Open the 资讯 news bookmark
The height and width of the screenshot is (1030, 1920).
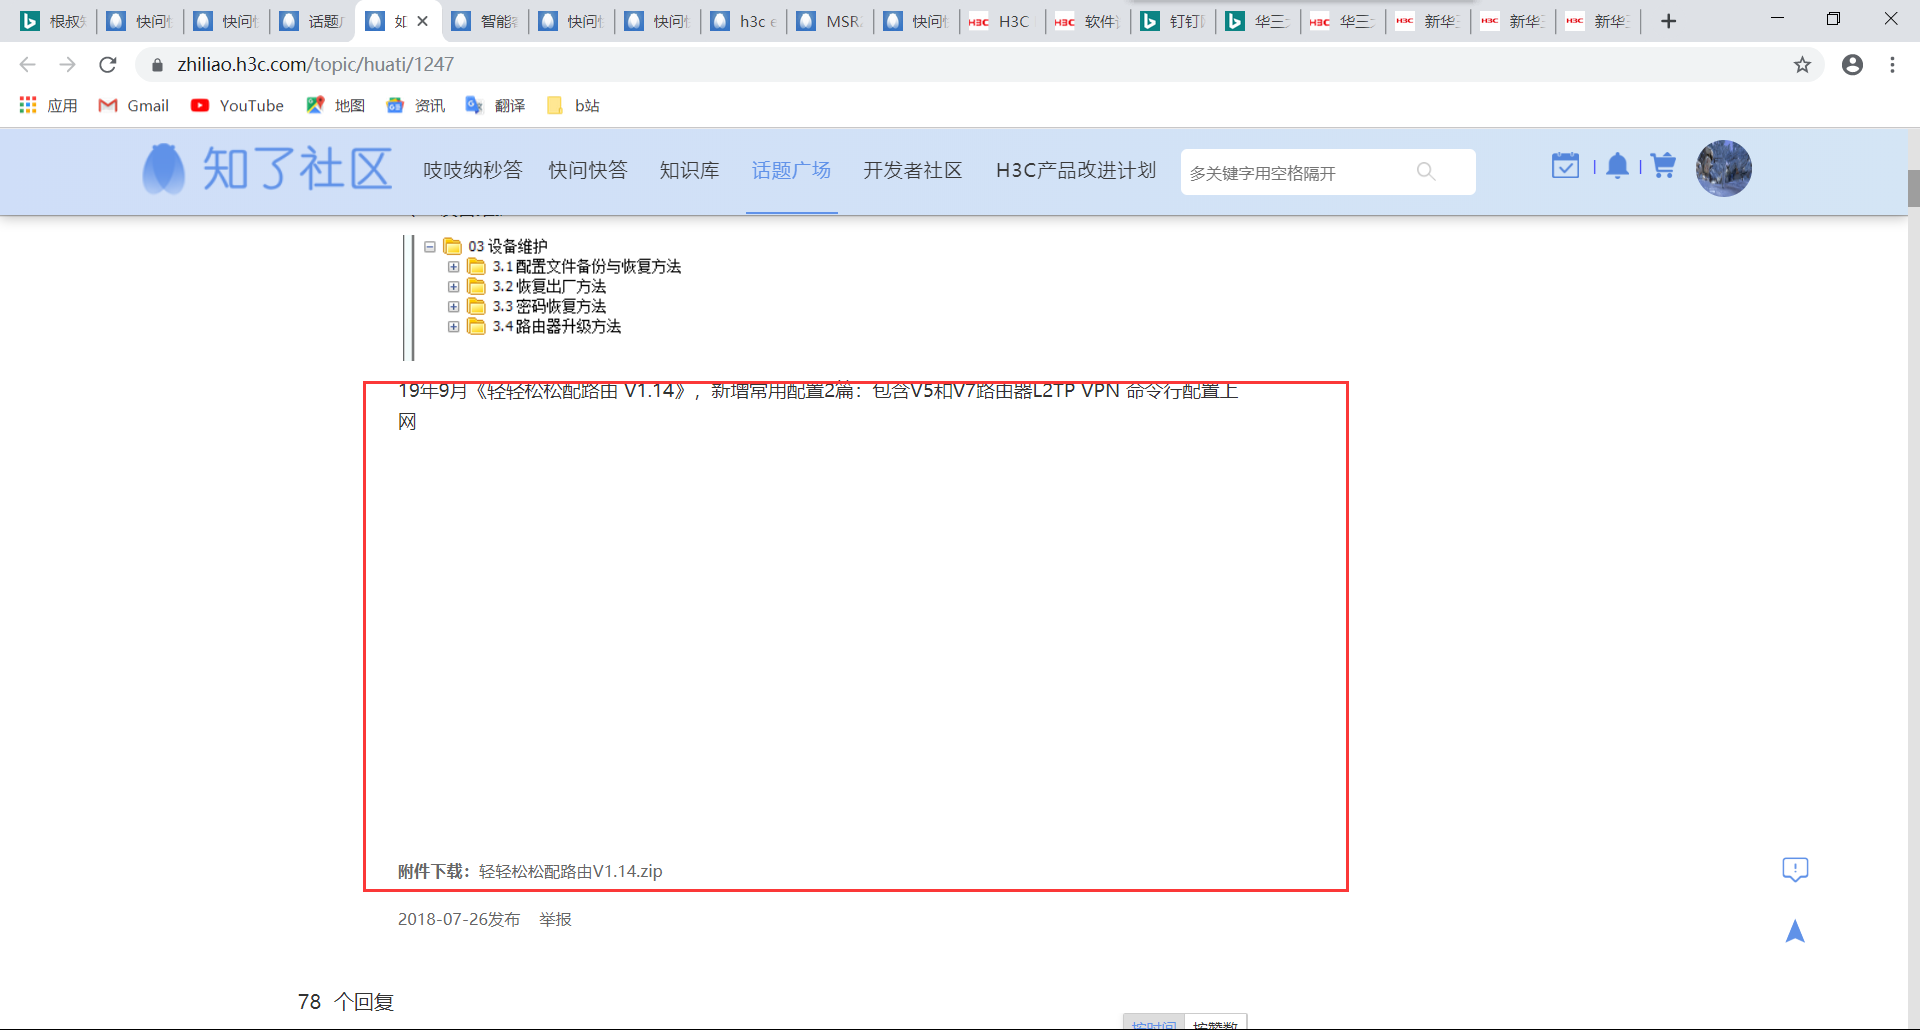[415, 105]
